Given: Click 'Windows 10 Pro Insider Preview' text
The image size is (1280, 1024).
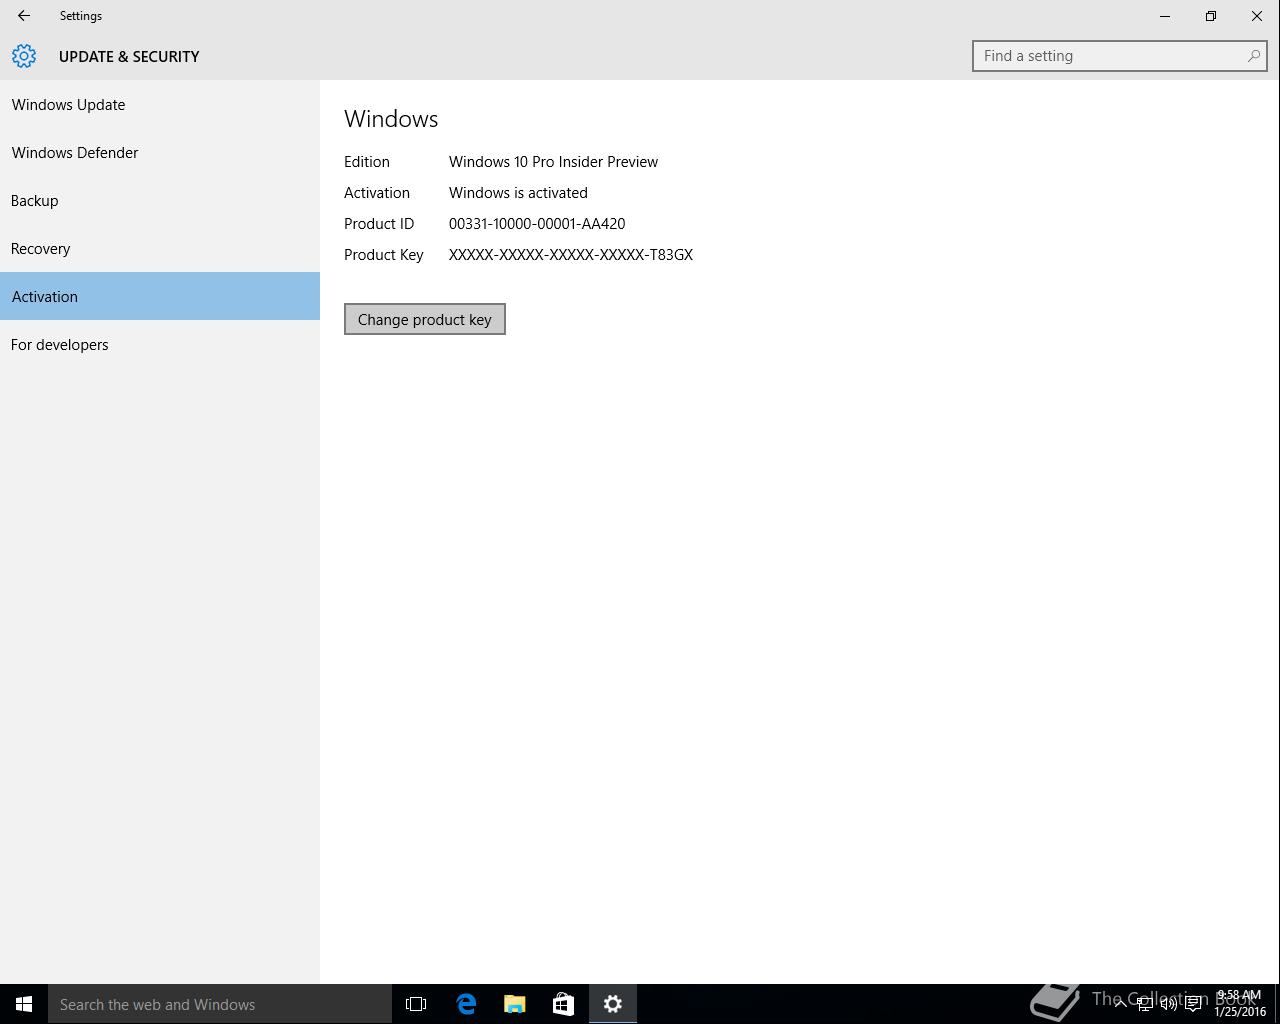Looking at the screenshot, I should point(553,162).
